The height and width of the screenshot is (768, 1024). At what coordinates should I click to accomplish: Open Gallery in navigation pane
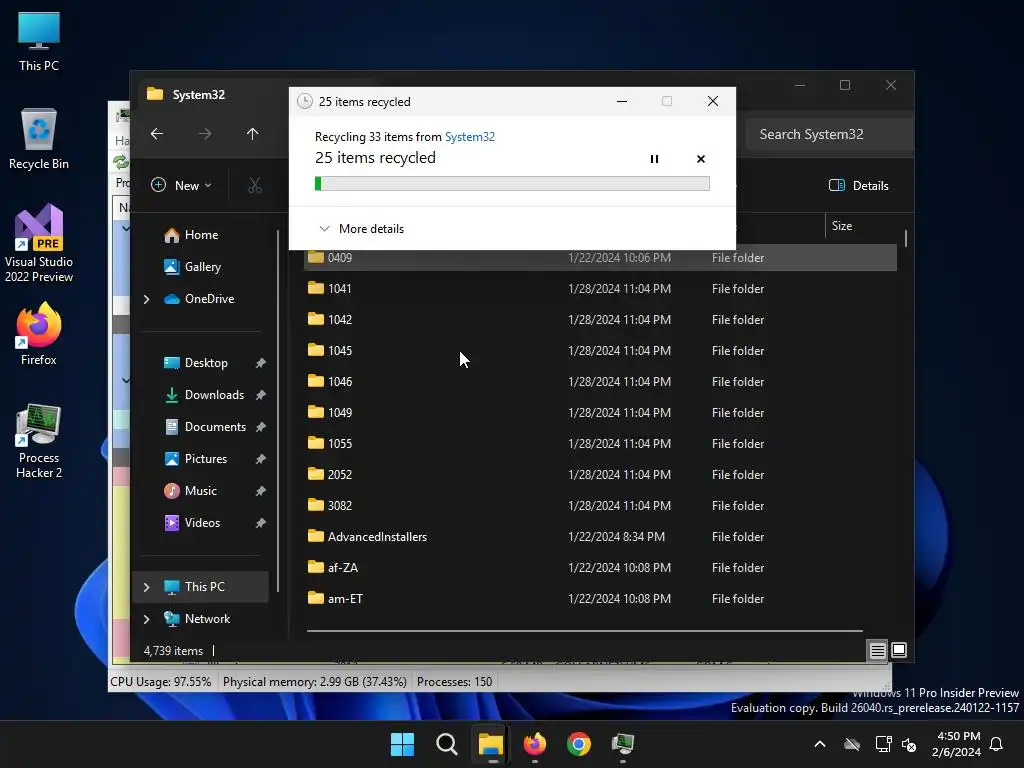(192, 267)
